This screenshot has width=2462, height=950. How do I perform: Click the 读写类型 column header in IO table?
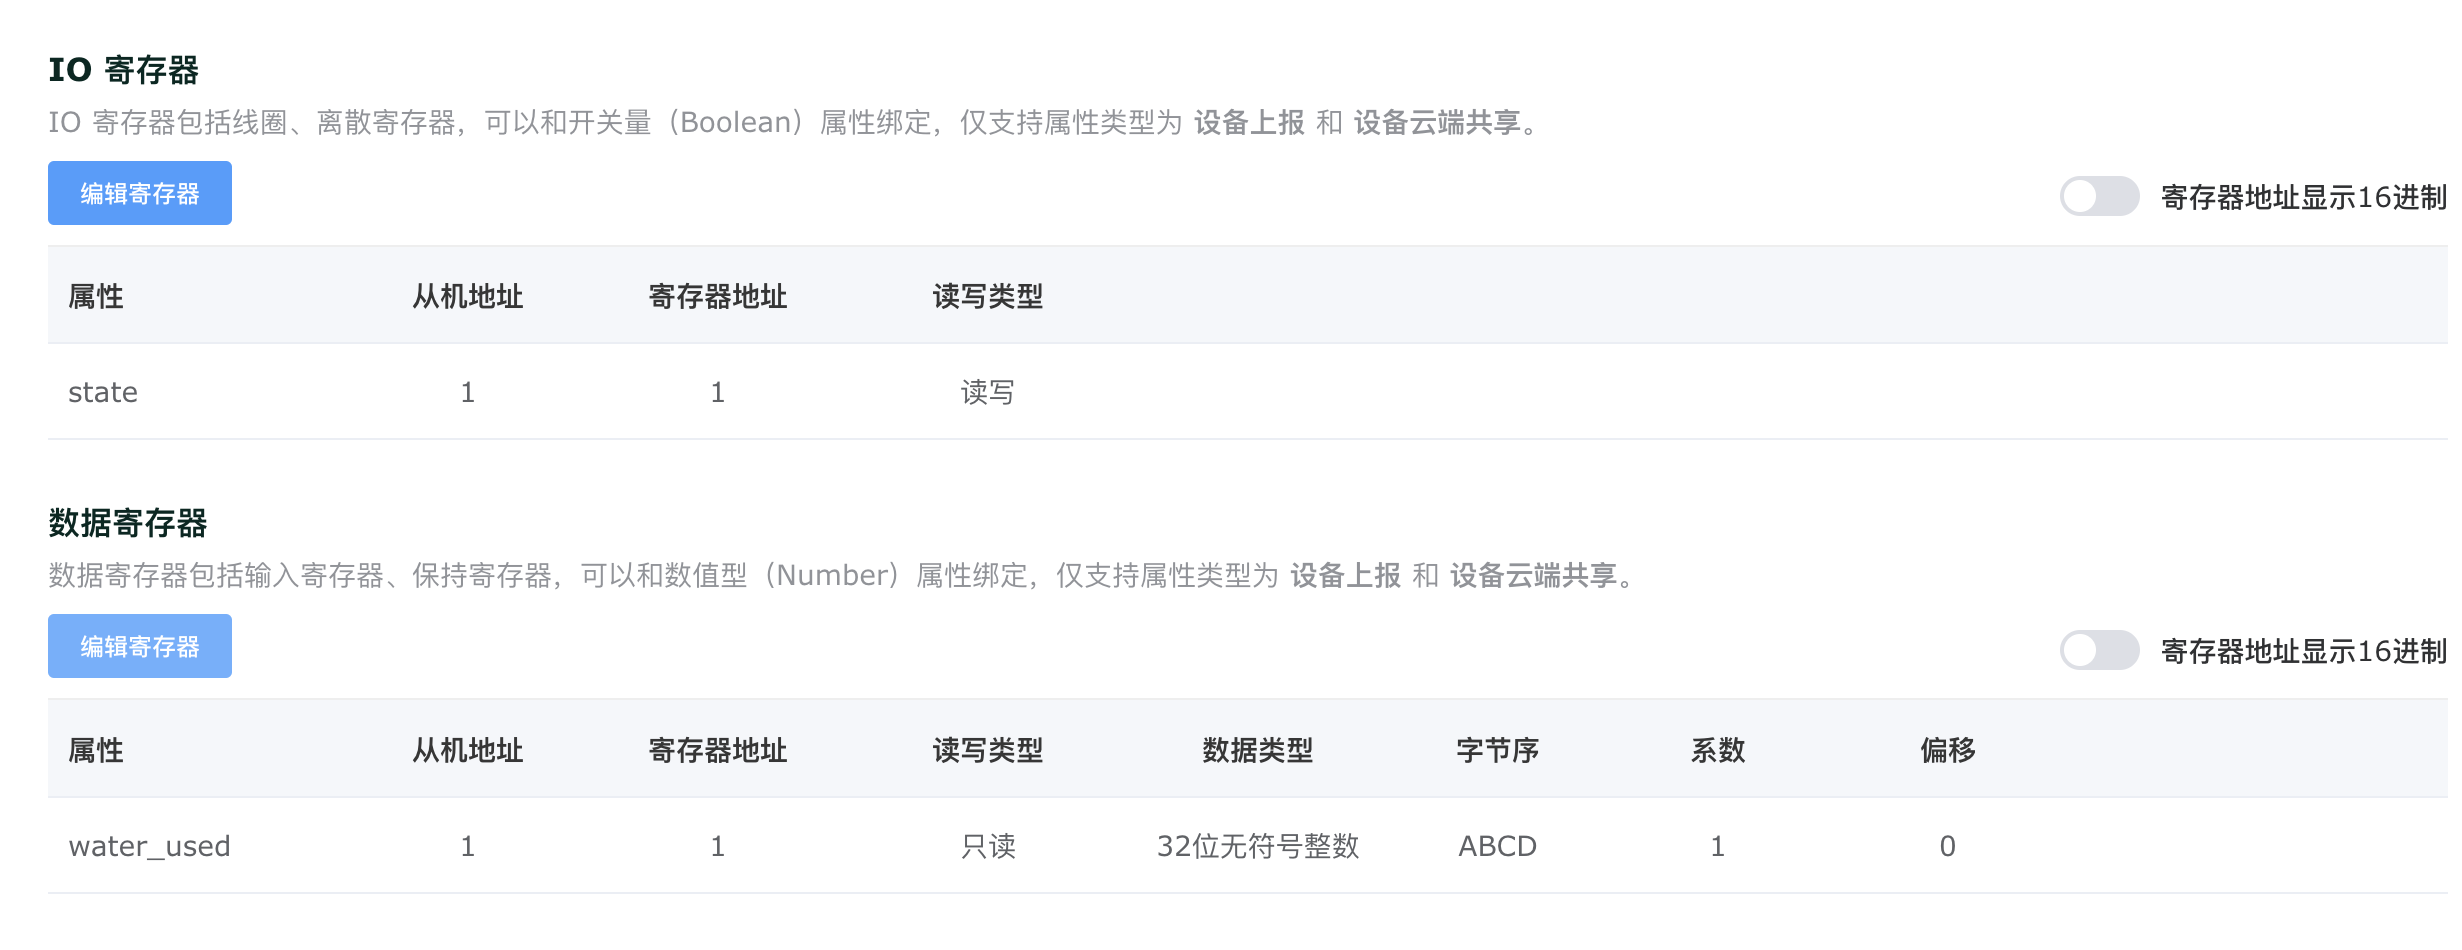pyautogui.click(x=988, y=296)
